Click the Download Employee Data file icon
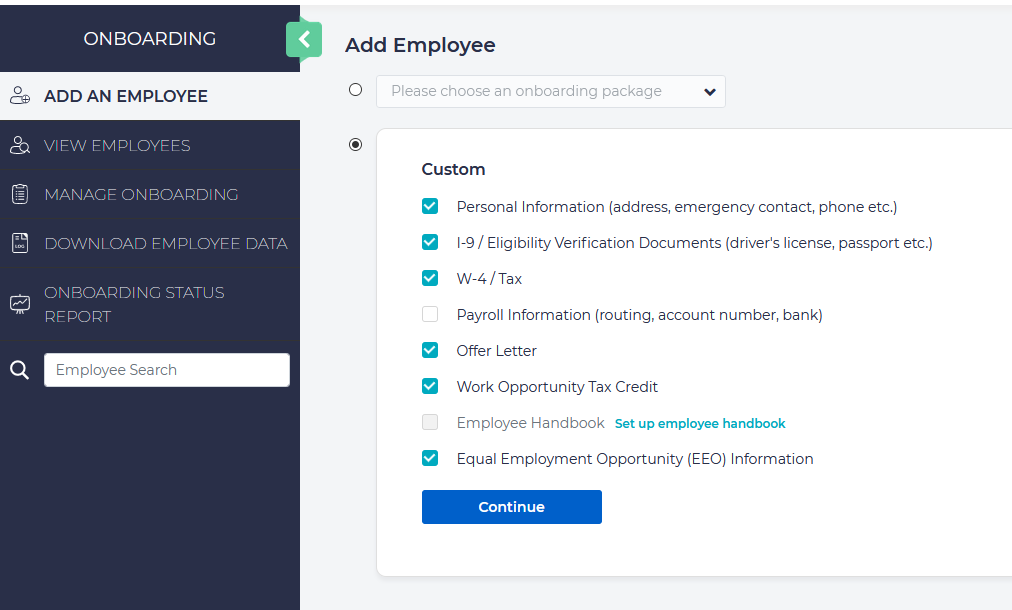The image size is (1012, 610). click(x=19, y=243)
